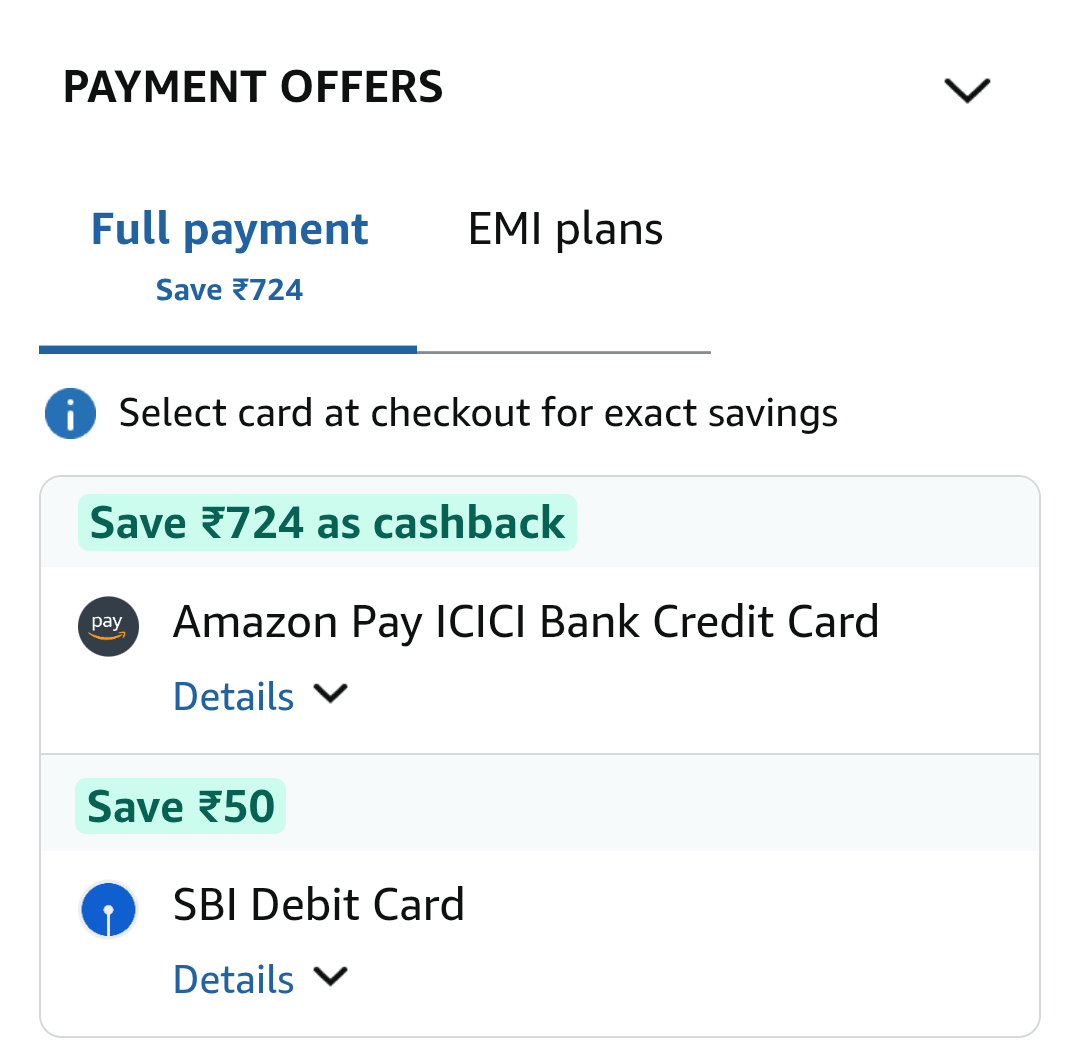Click the blue info icon
Viewport: 1080px width, 1052px height.
pyautogui.click(x=70, y=413)
